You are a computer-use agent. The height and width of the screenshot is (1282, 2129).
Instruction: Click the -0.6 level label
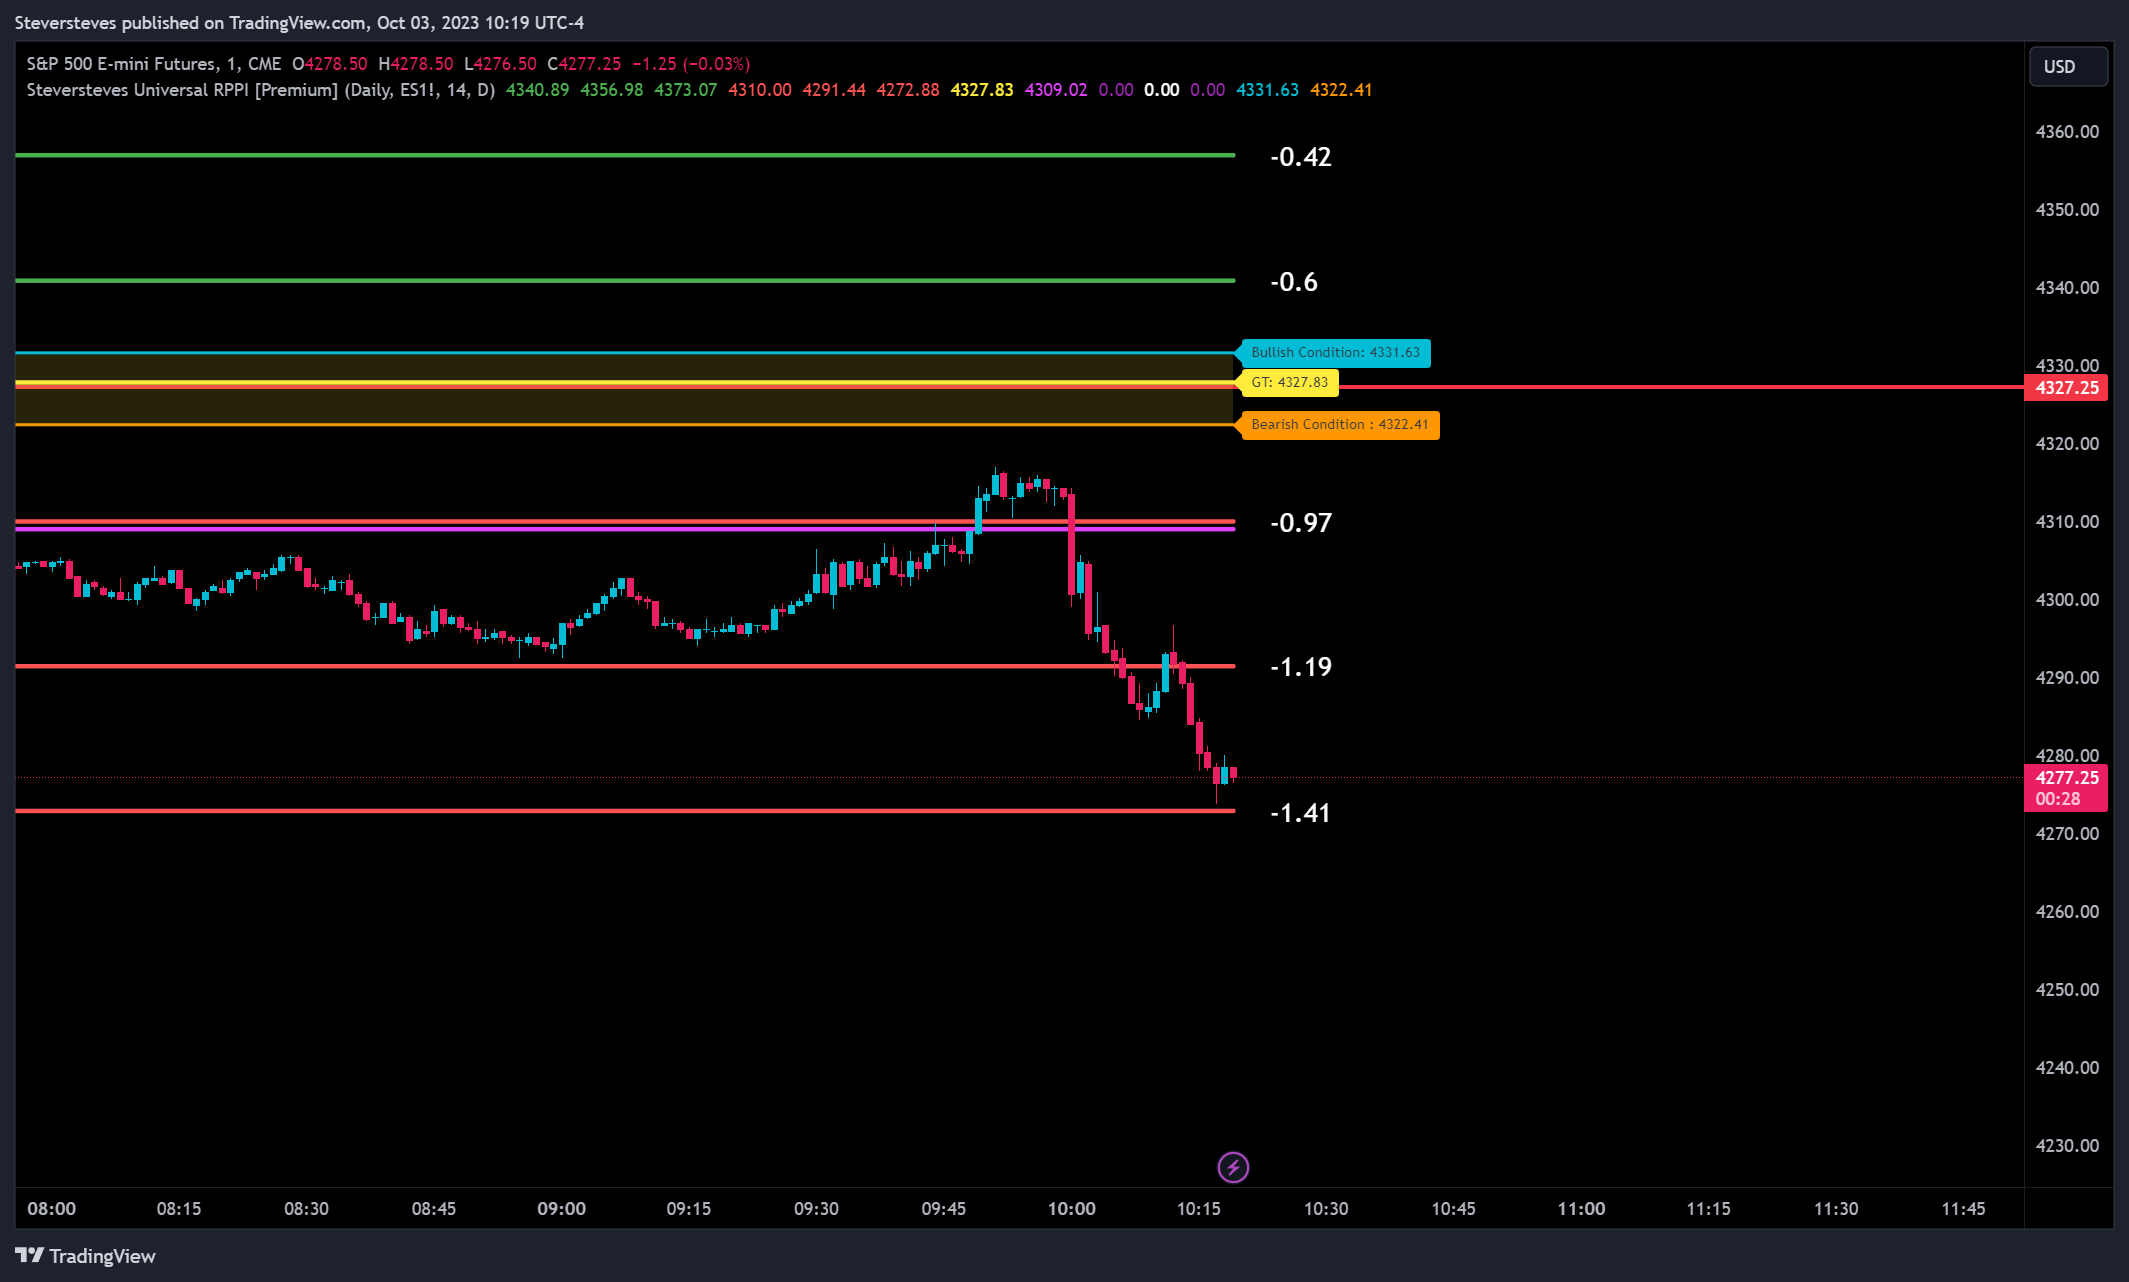click(x=1293, y=282)
